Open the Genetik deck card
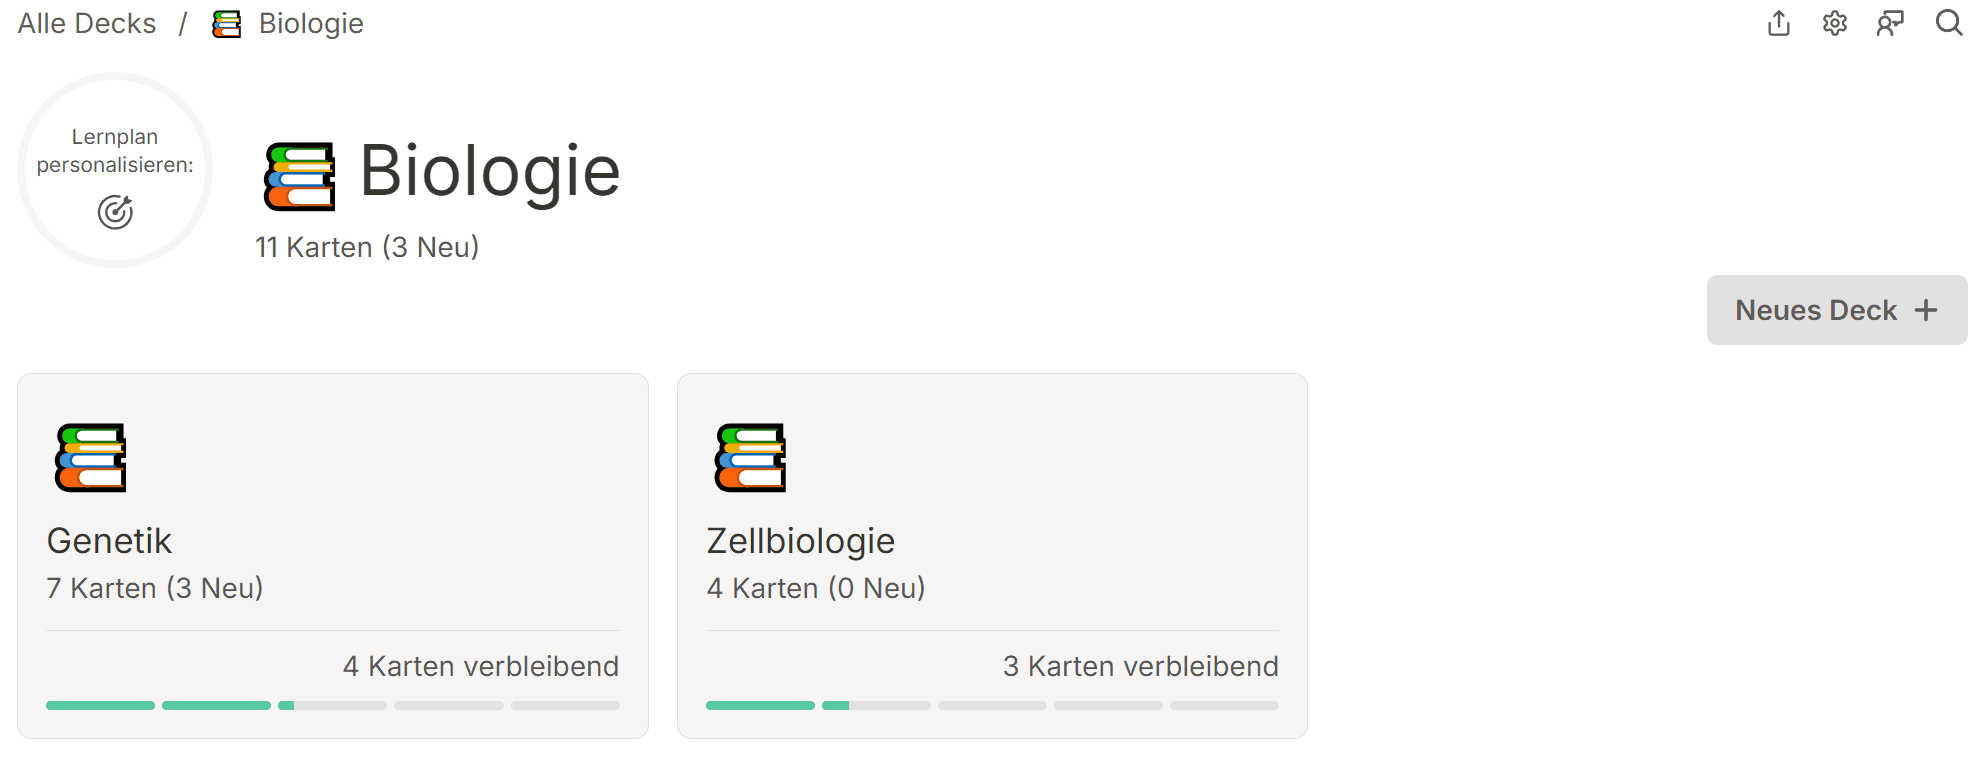 [332, 555]
